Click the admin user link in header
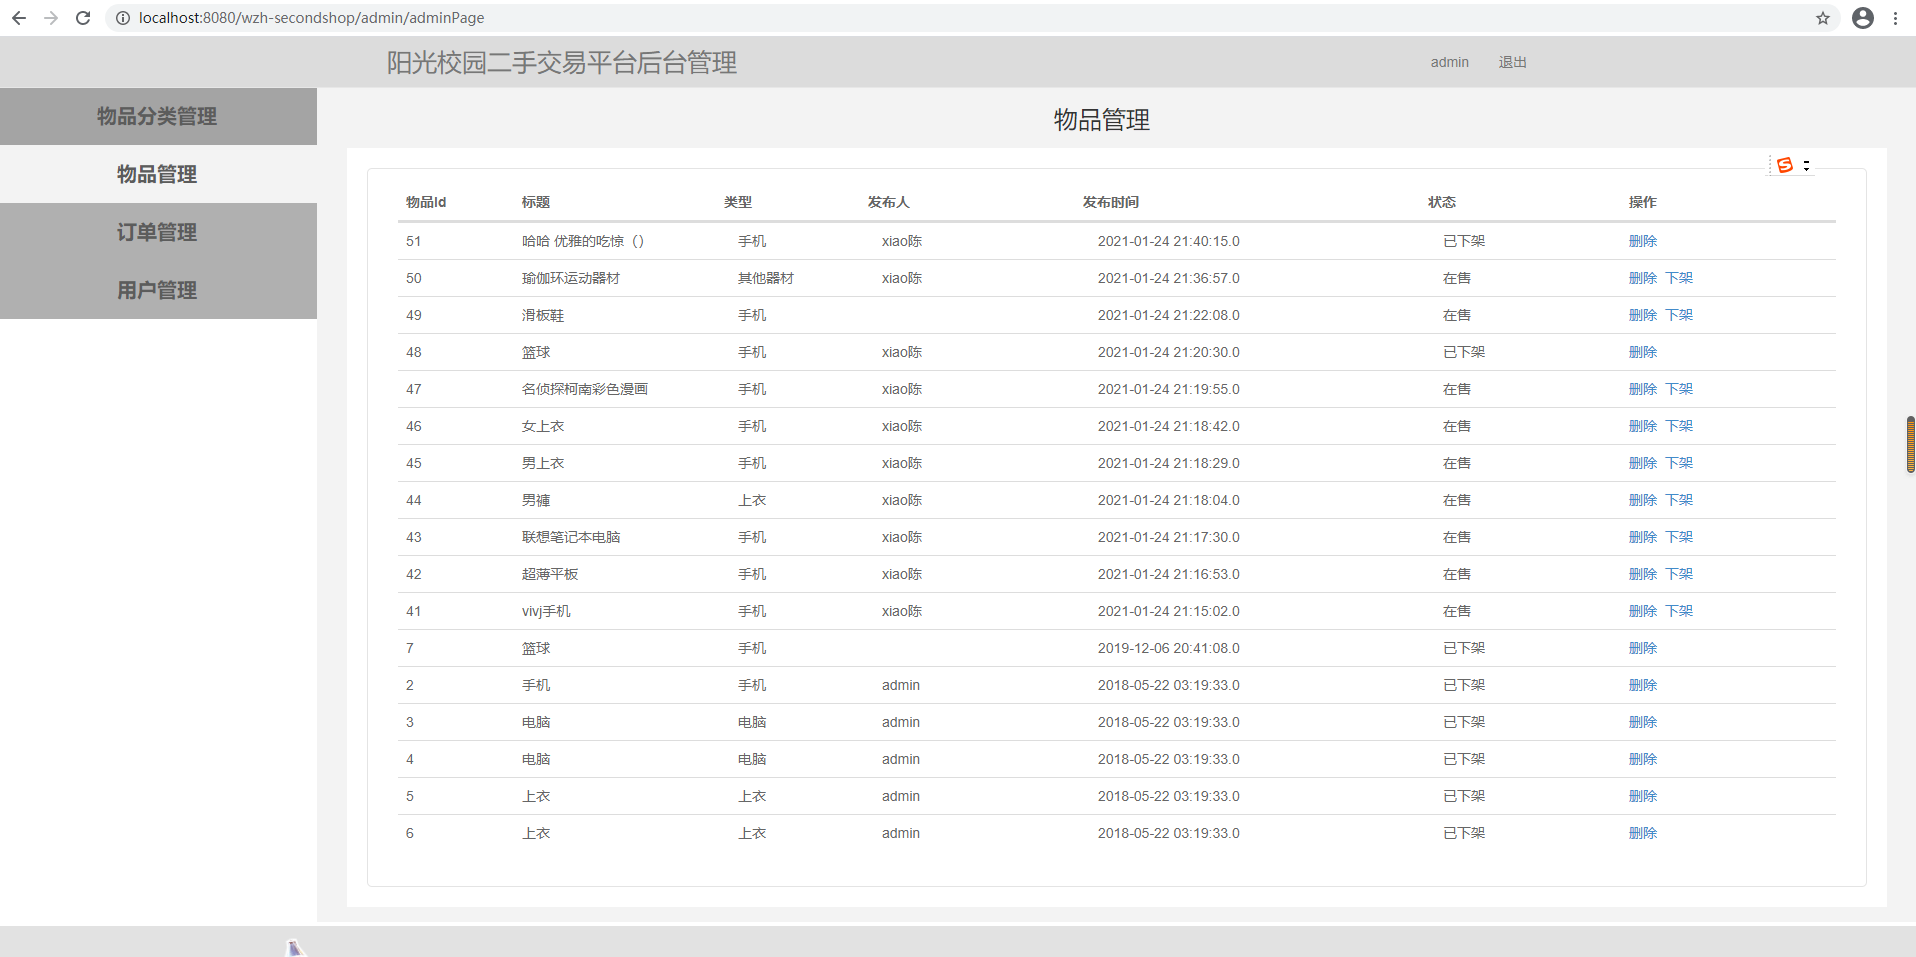This screenshot has width=1916, height=957. coord(1449,62)
